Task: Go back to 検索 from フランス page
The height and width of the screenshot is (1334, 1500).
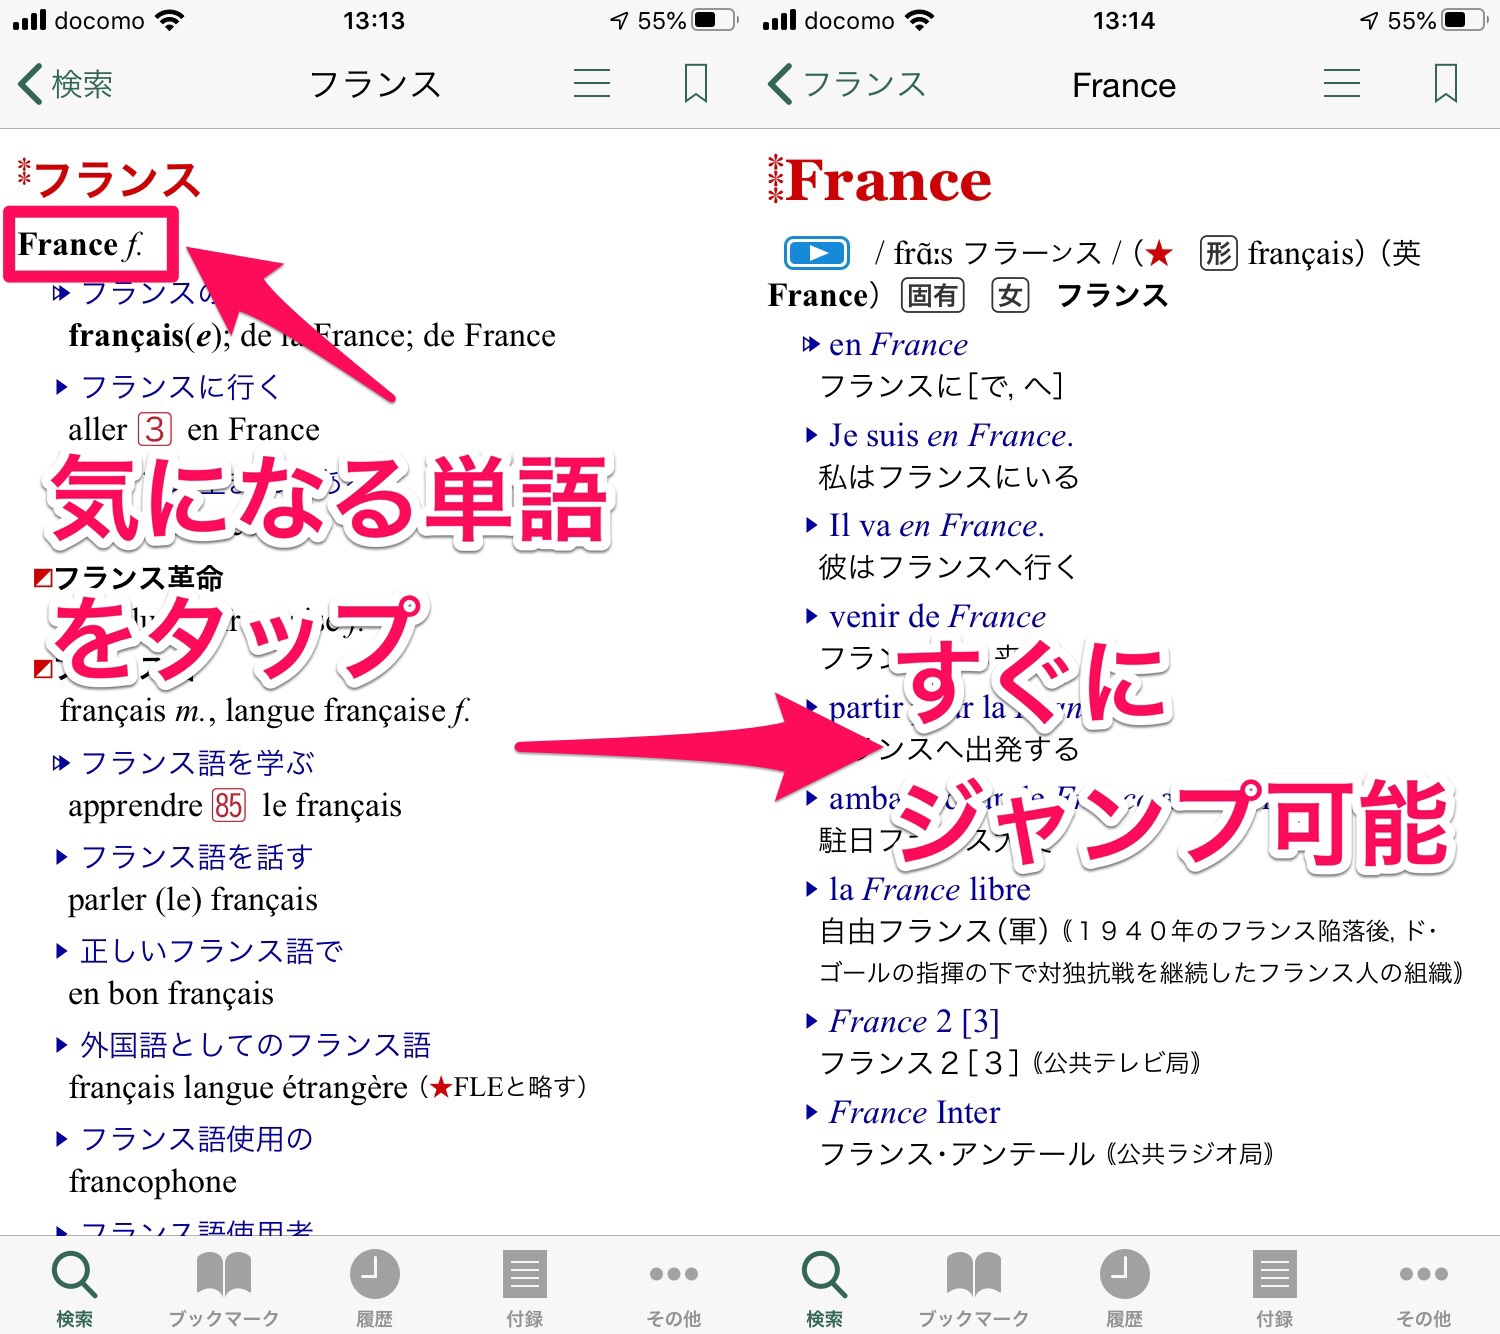Action: click(x=66, y=84)
